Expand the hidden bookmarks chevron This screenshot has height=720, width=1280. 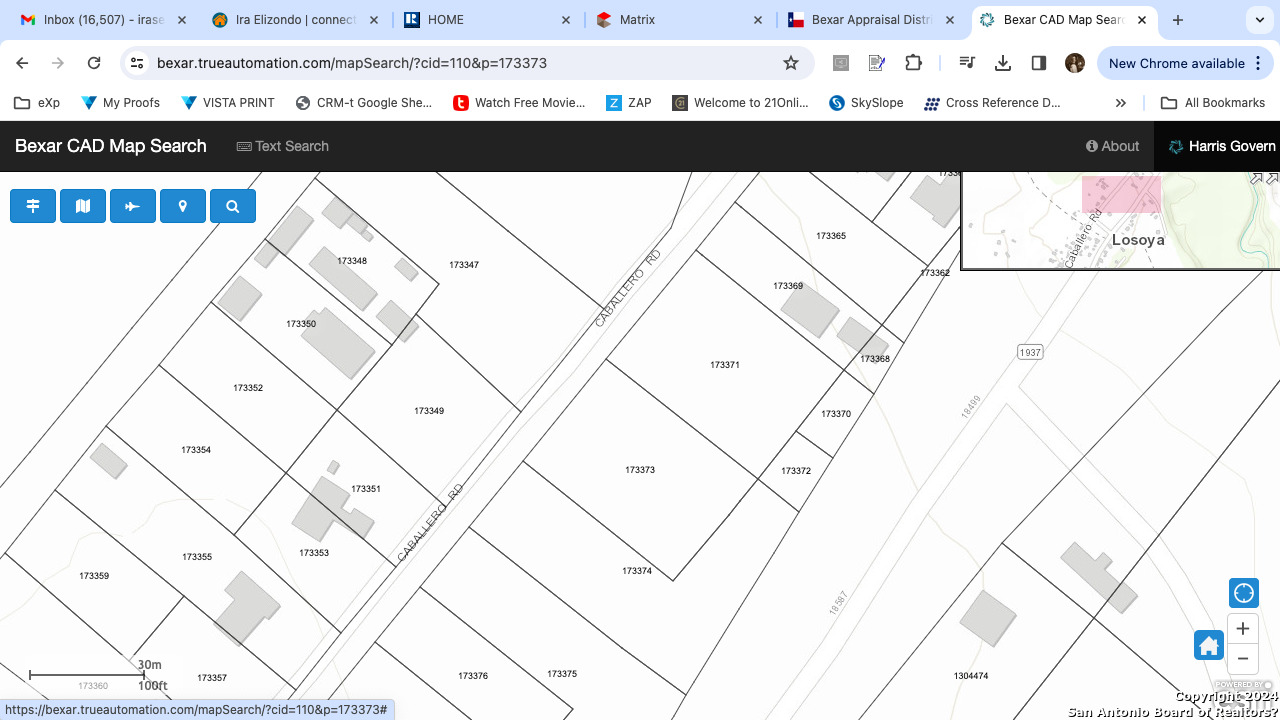1121,103
